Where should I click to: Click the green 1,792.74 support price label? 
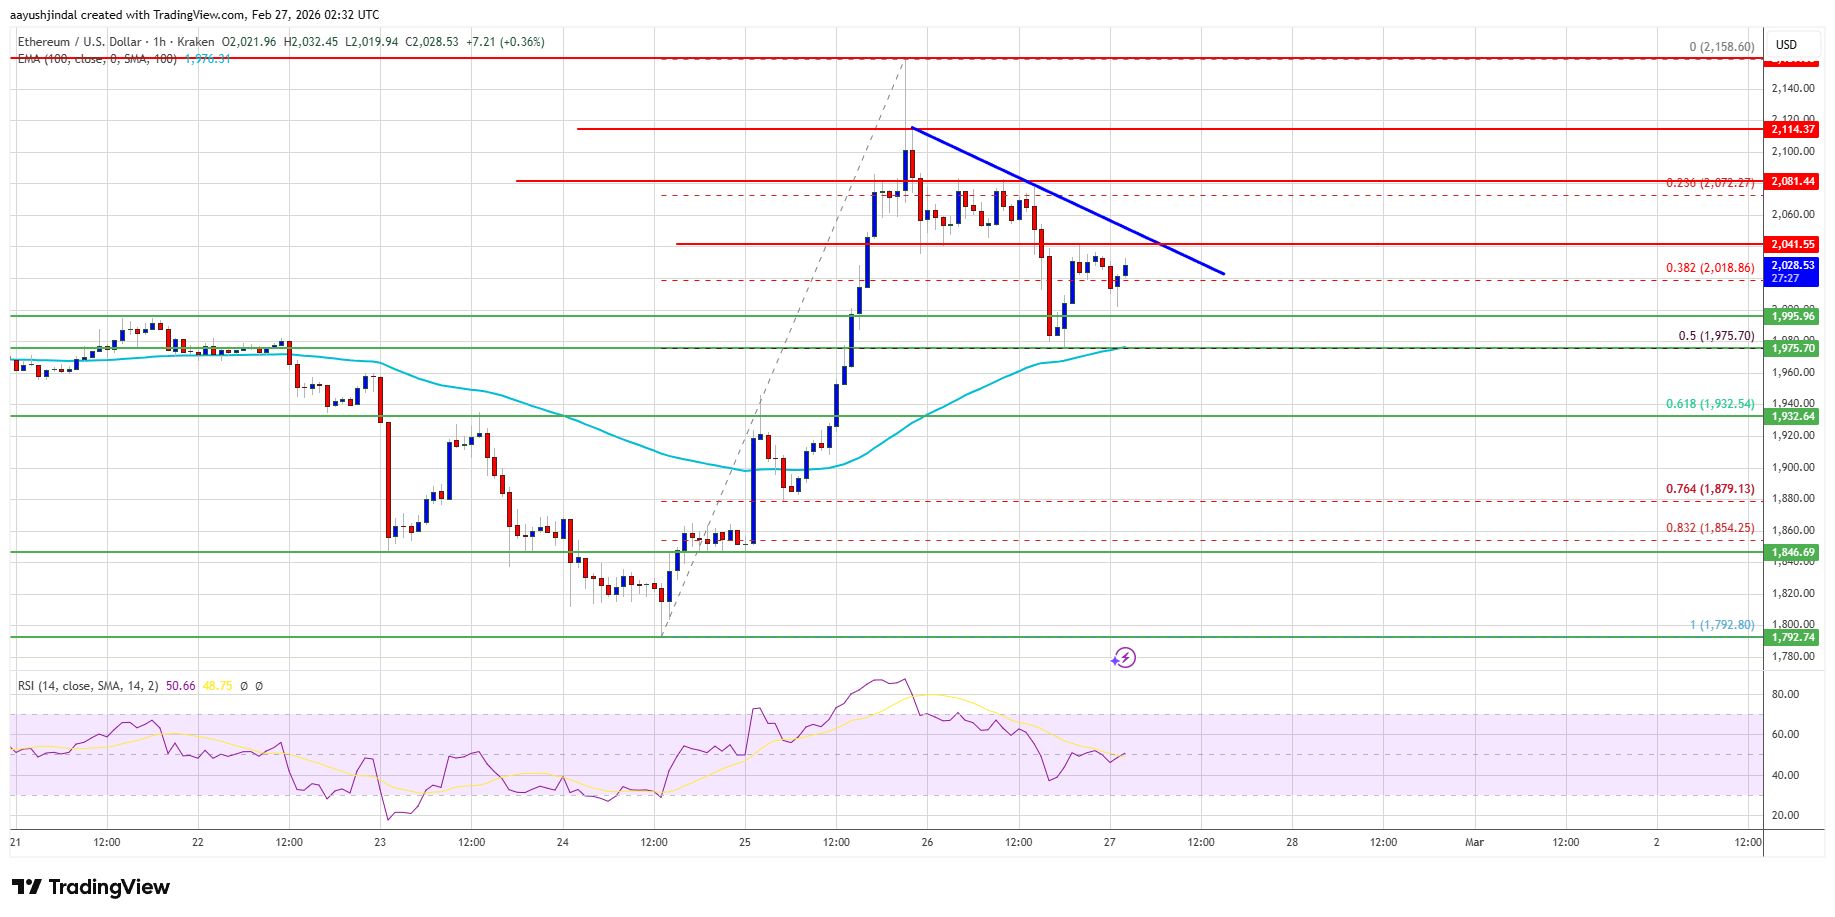point(1790,636)
